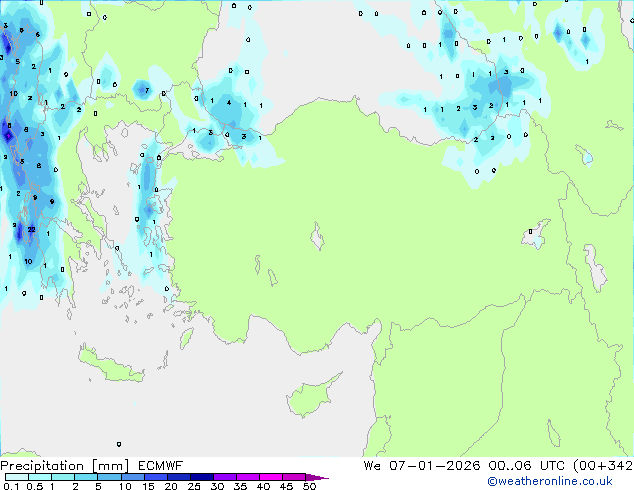Viewport: 634px width, 490px height.
Task: Select the lightest 0.1 mm legend swatch
Action: 17,477
